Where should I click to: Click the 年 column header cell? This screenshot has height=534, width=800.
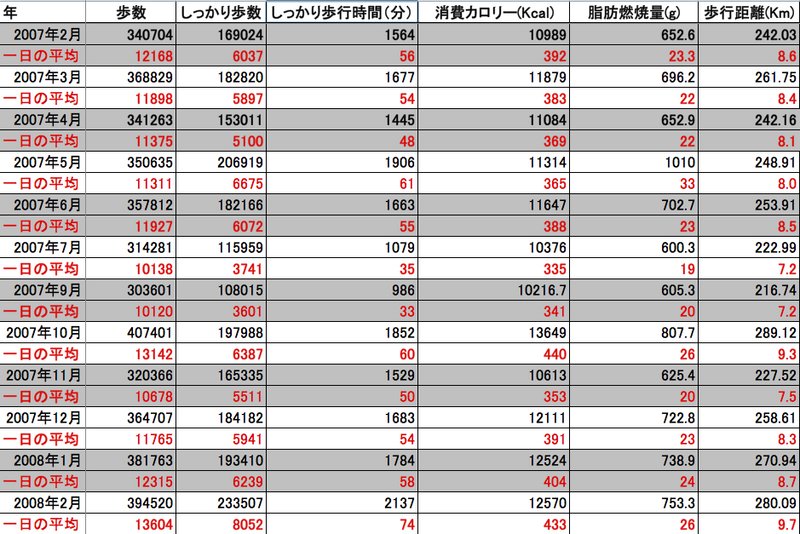(43, 13)
